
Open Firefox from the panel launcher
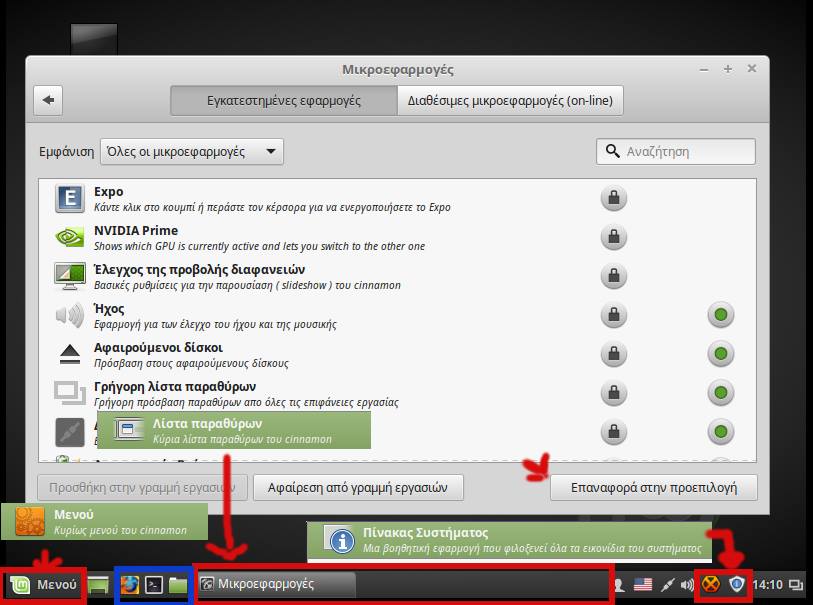coord(130,584)
